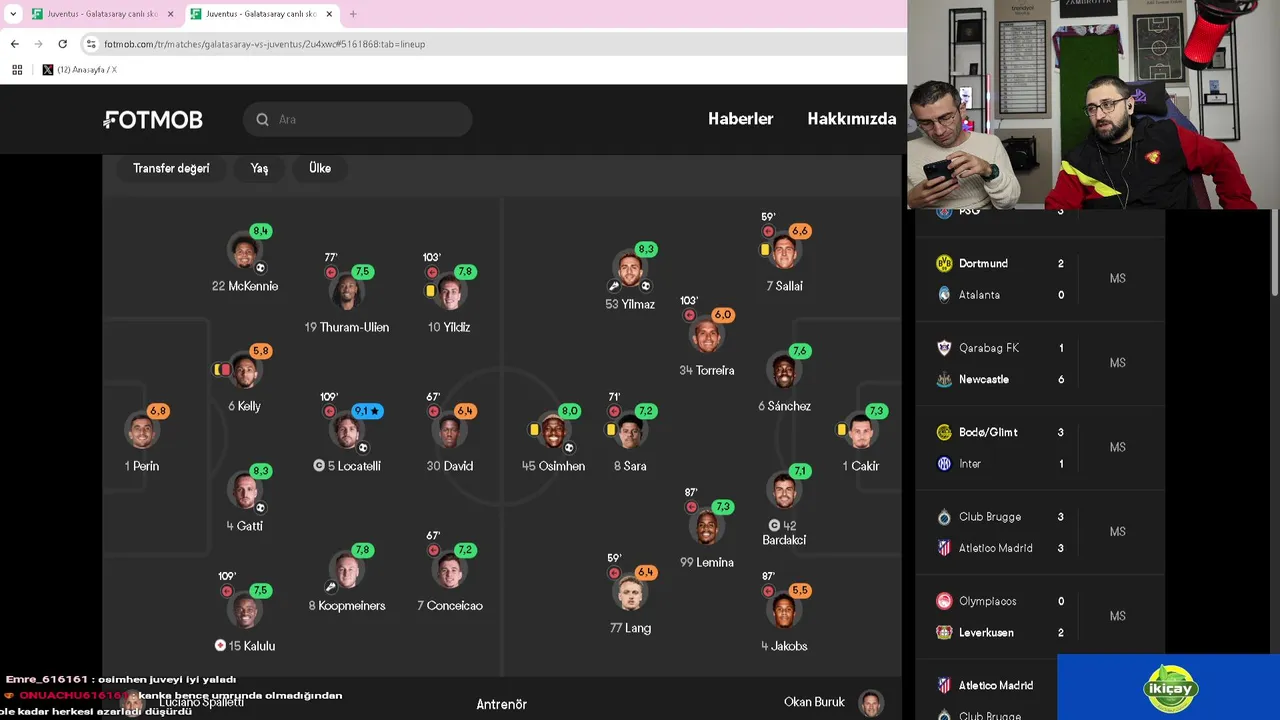Click Sara's player avatar
The width and height of the screenshot is (1280, 720).
click(x=630, y=432)
